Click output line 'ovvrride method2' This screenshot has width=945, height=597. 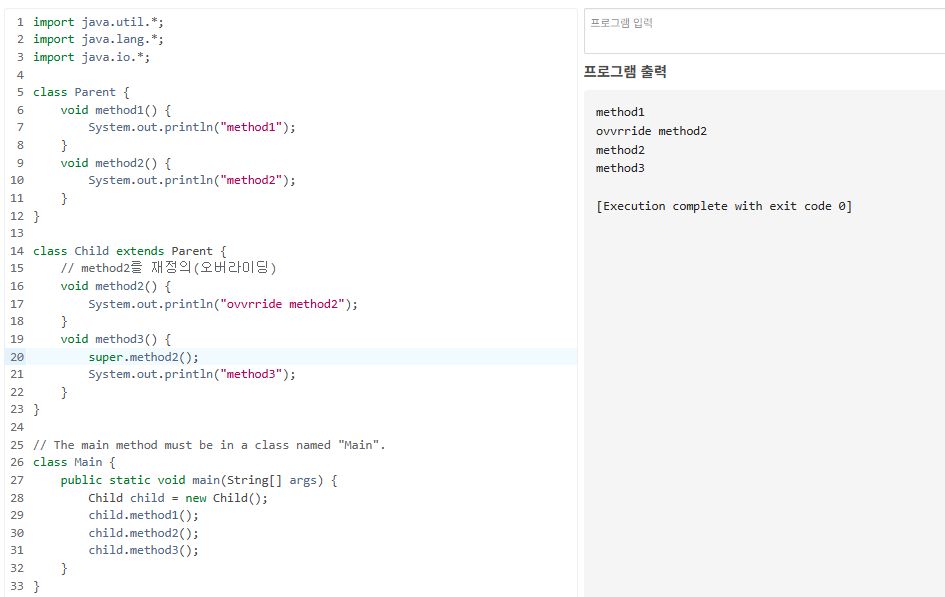(651, 131)
